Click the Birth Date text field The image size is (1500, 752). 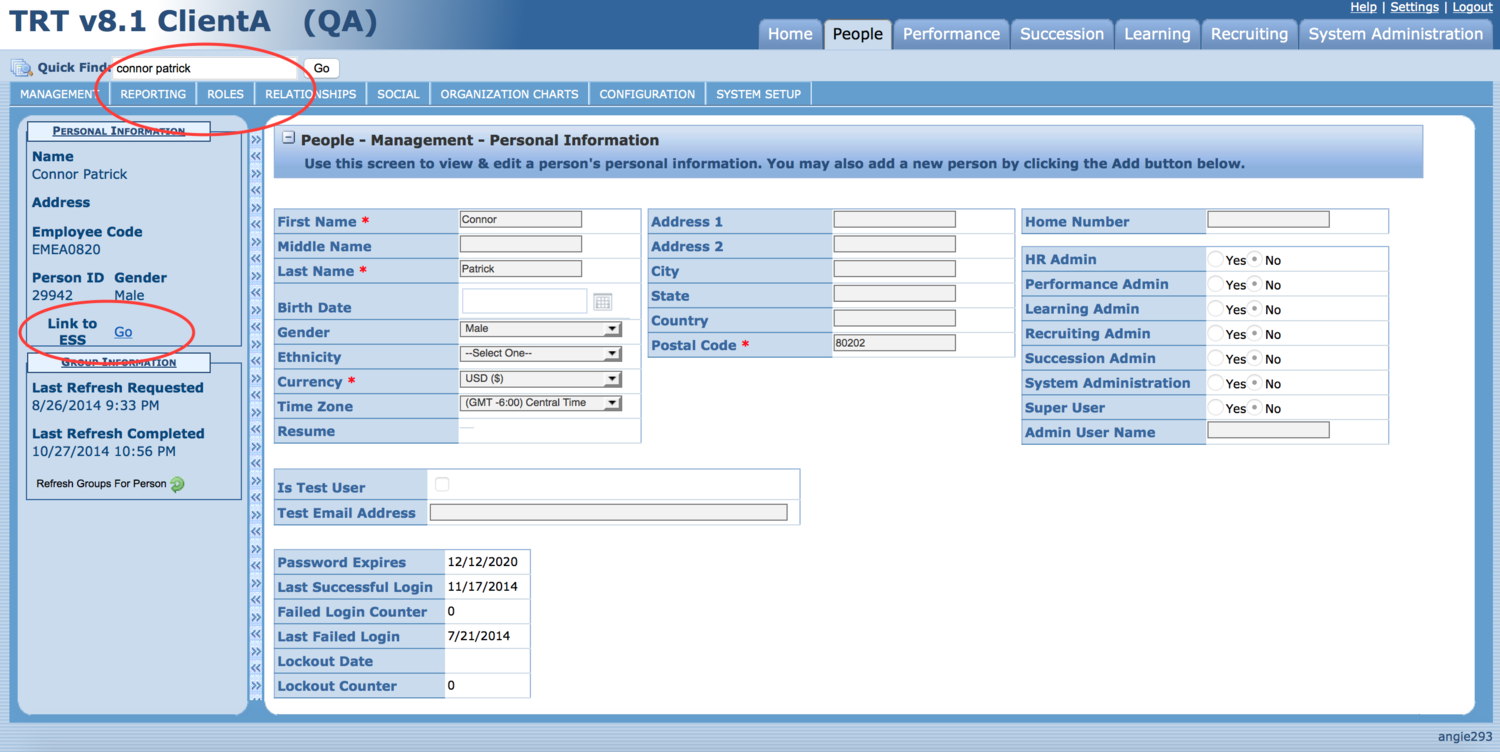click(524, 301)
